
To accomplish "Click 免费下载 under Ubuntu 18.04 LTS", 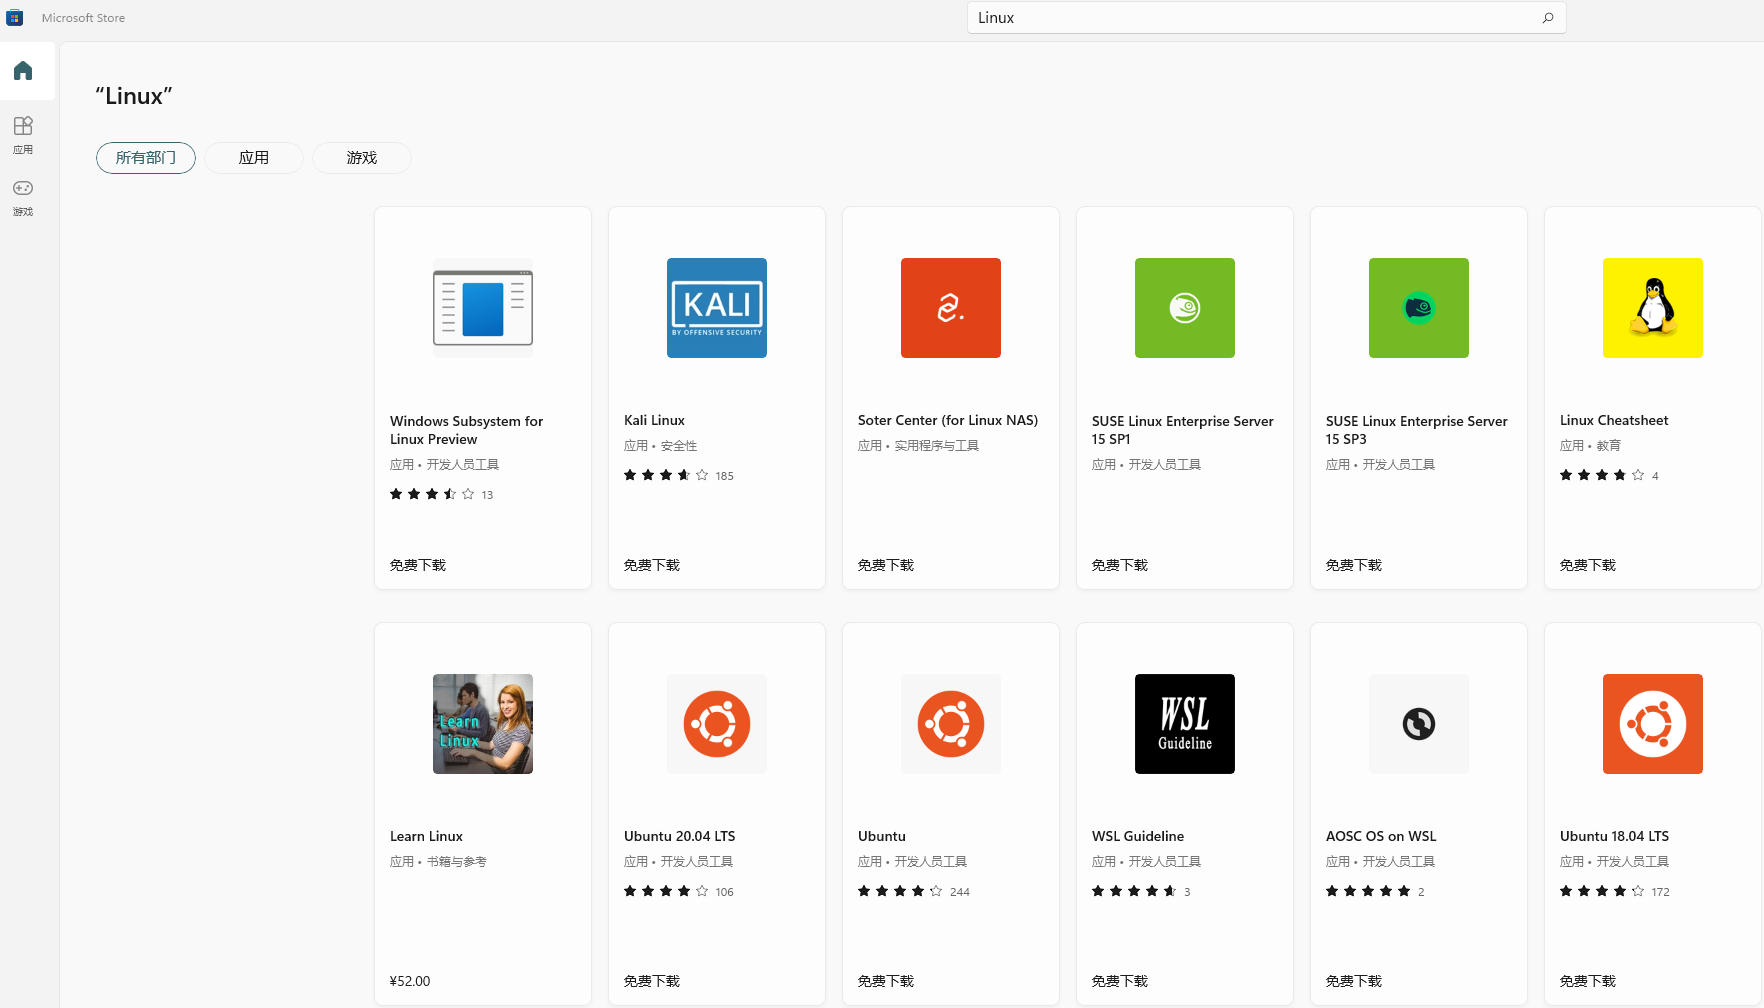I will pos(1588,981).
